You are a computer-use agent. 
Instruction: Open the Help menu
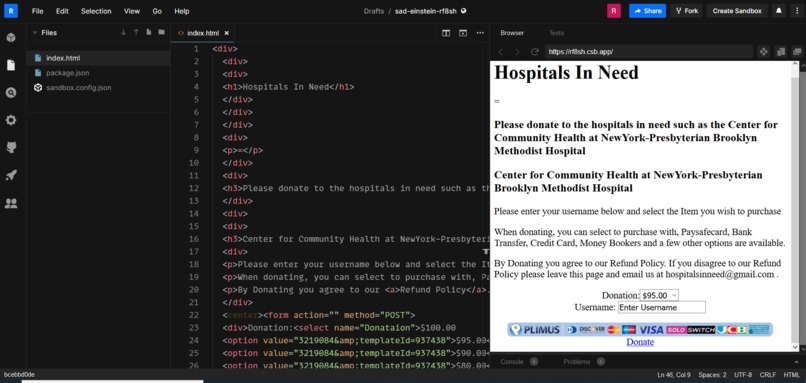coord(181,11)
